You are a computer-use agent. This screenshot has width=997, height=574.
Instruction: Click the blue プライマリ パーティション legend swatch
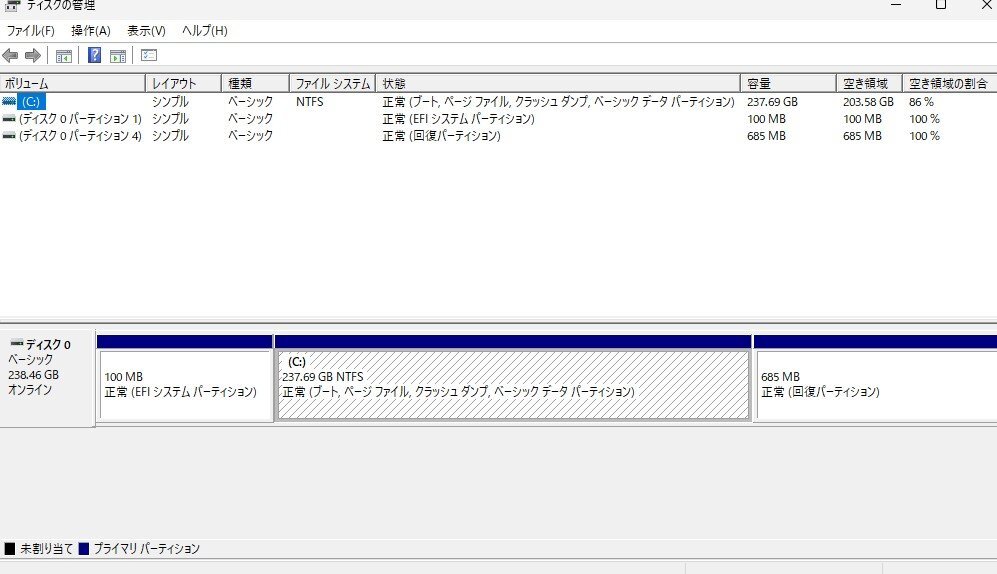(x=83, y=549)
